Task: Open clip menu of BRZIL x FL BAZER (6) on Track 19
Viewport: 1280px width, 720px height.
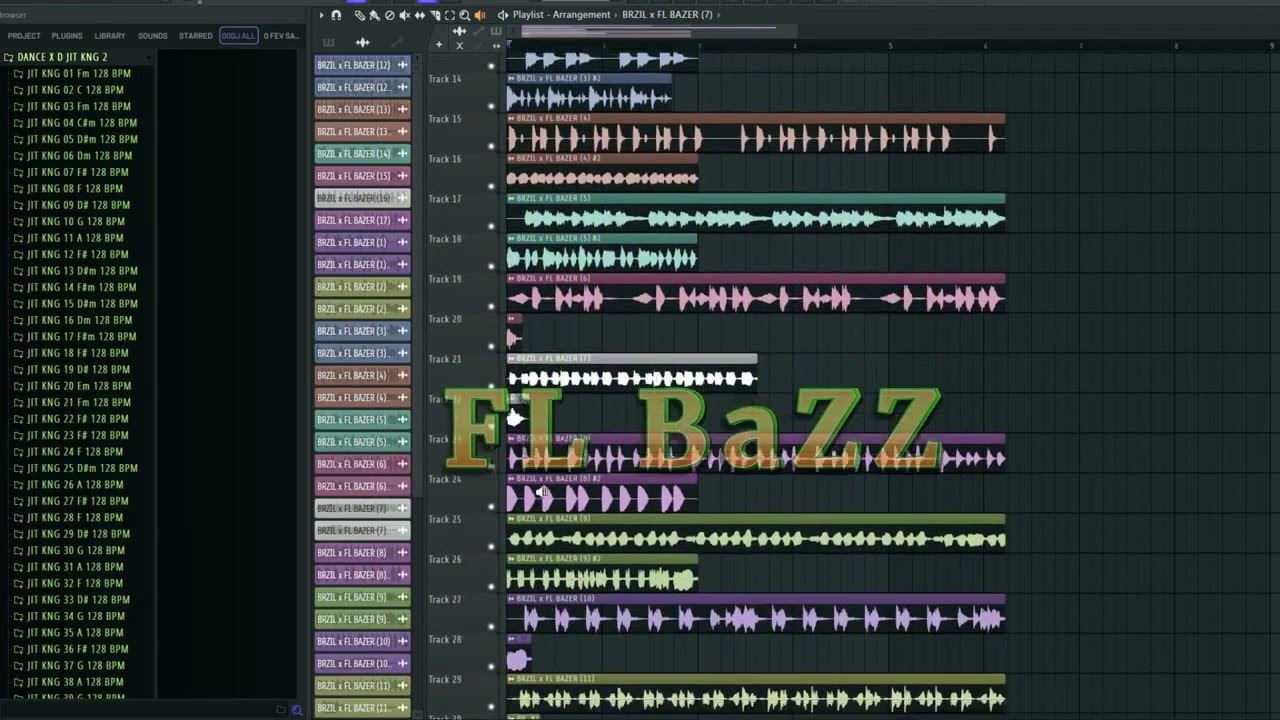Action: click(x=511, y=278)
